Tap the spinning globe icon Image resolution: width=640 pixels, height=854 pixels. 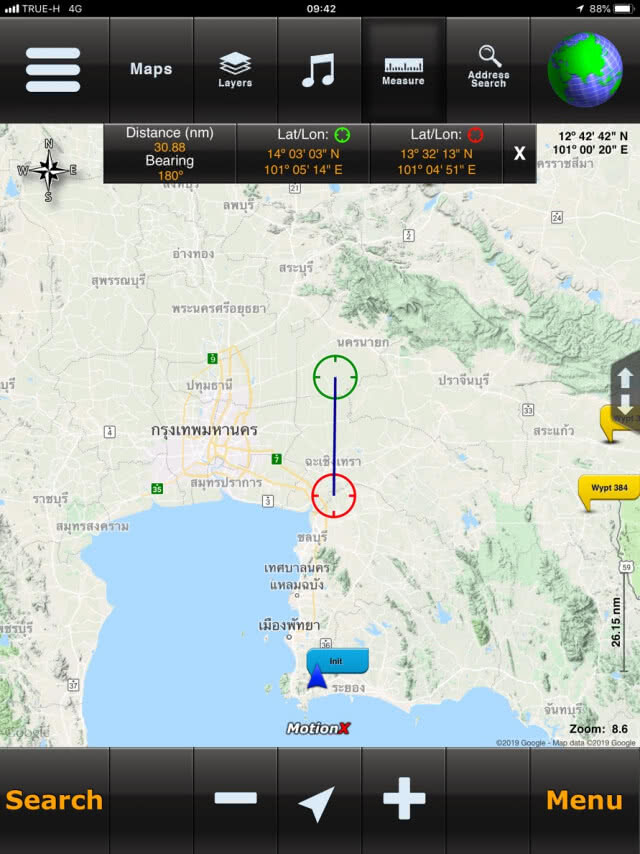585,70
